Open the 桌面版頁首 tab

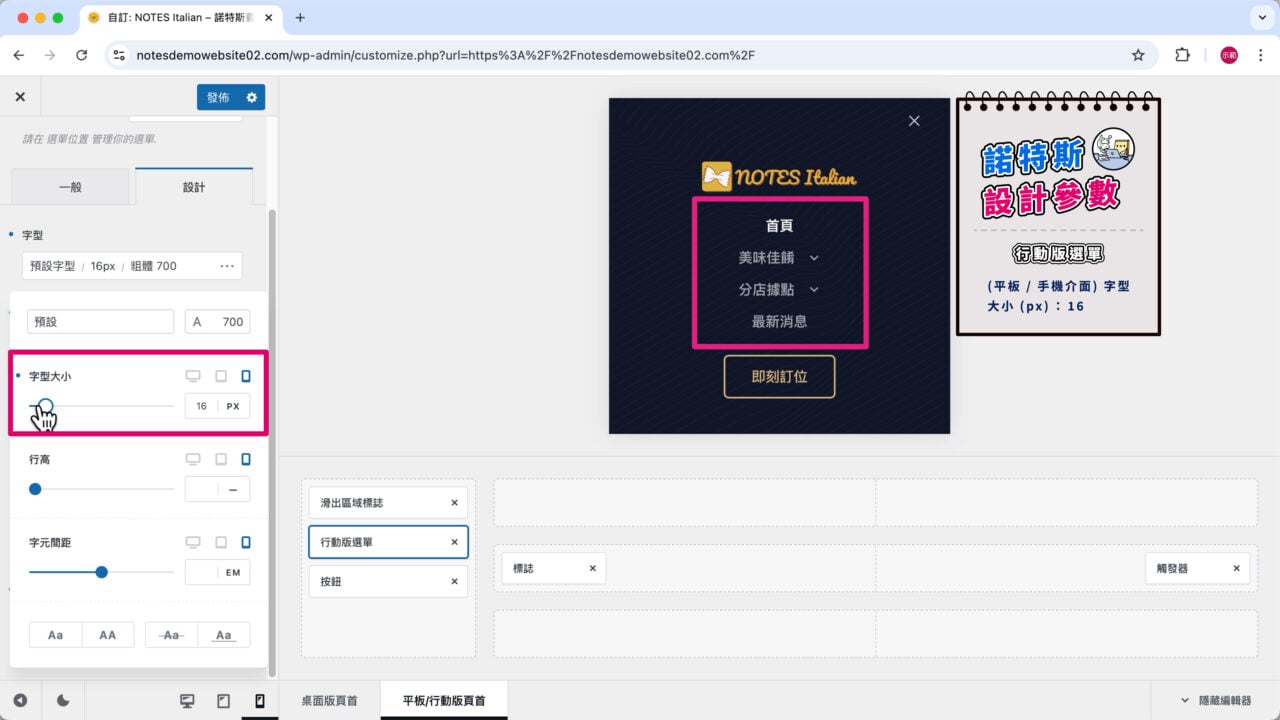(x=329, y=700)
